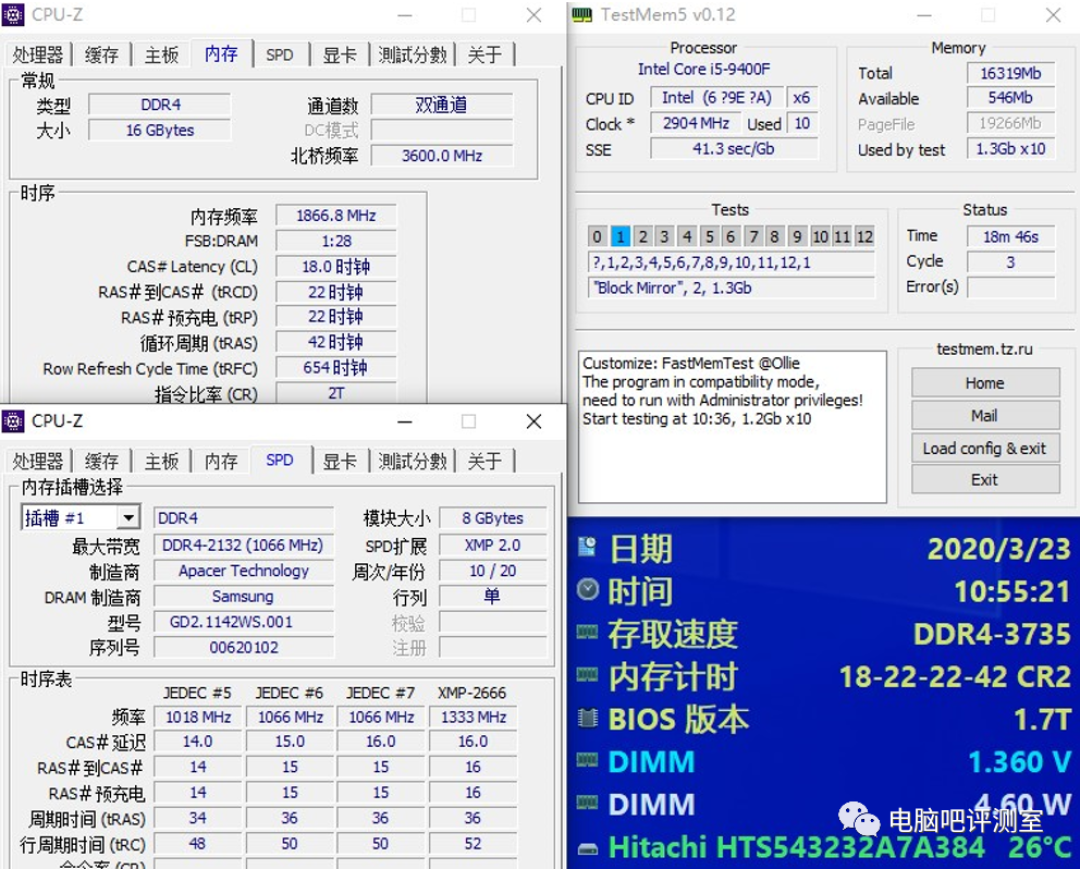Click CPU-Z app icon in lower window title
The height and width of the screenshot is (869, 1080).
(13, 421)
